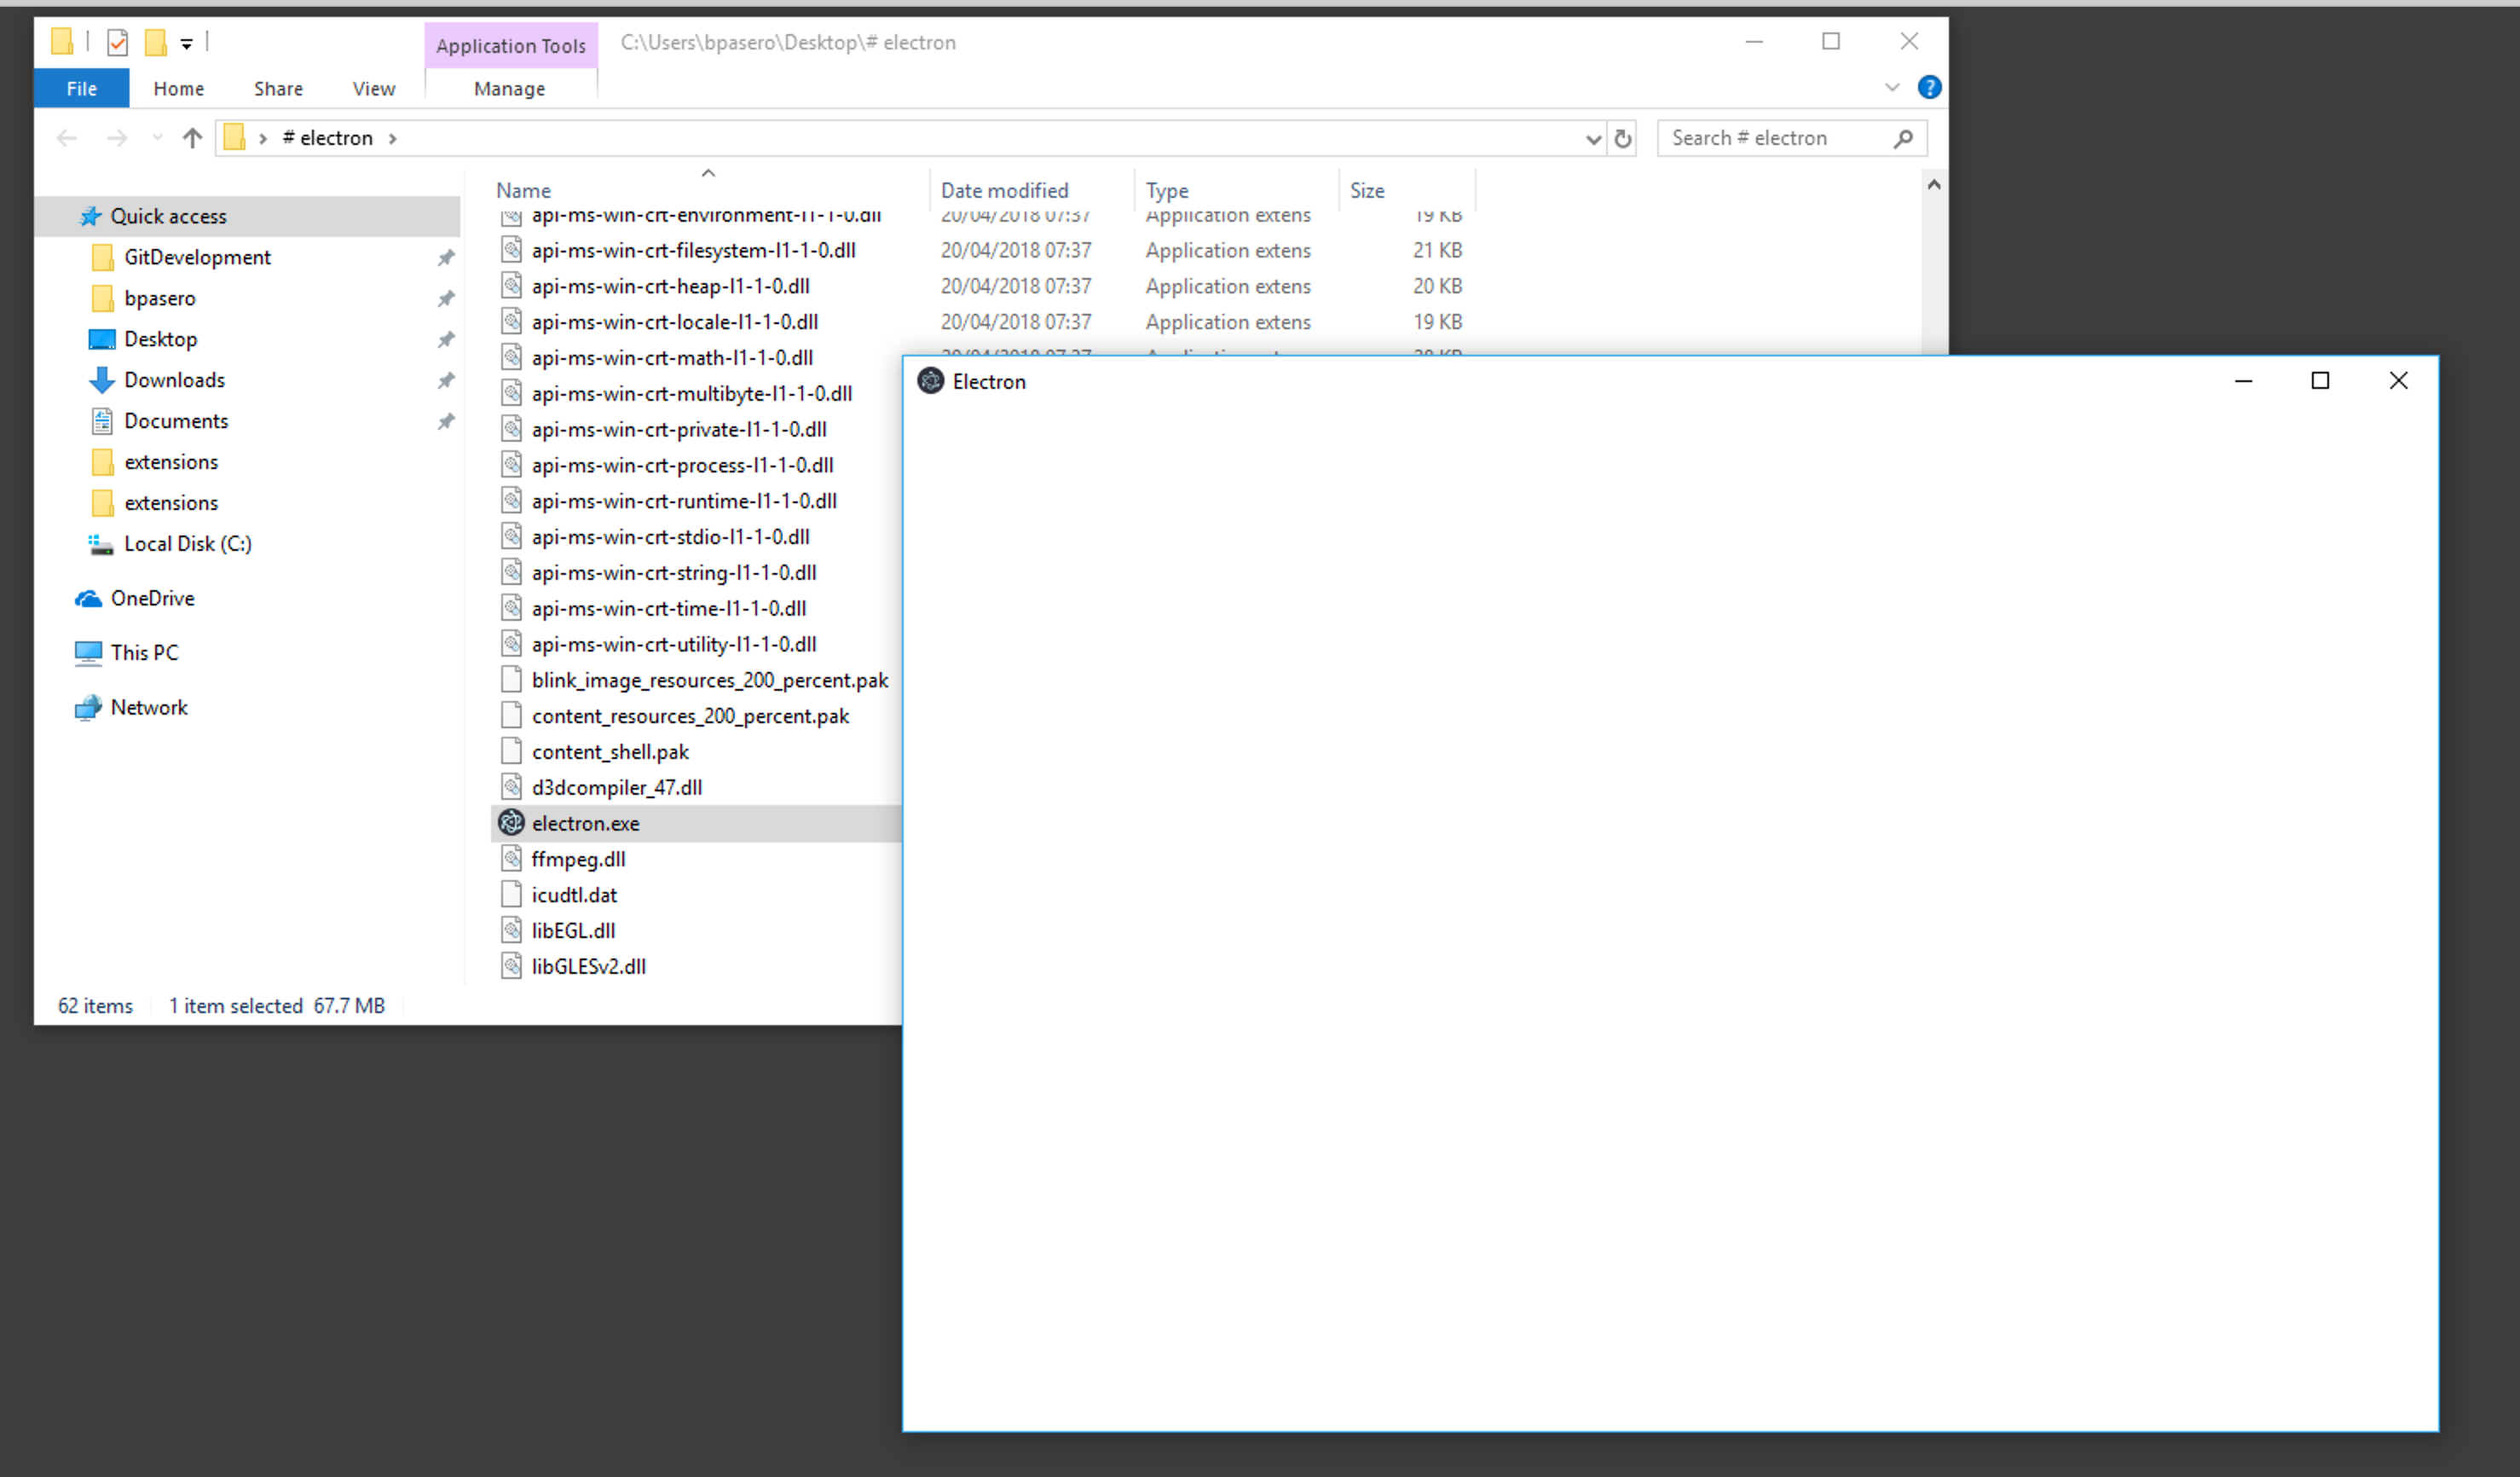Create a new folder via Quick Access toolbar
The width and height of the screenshot is (2520, 1477).
156,42
